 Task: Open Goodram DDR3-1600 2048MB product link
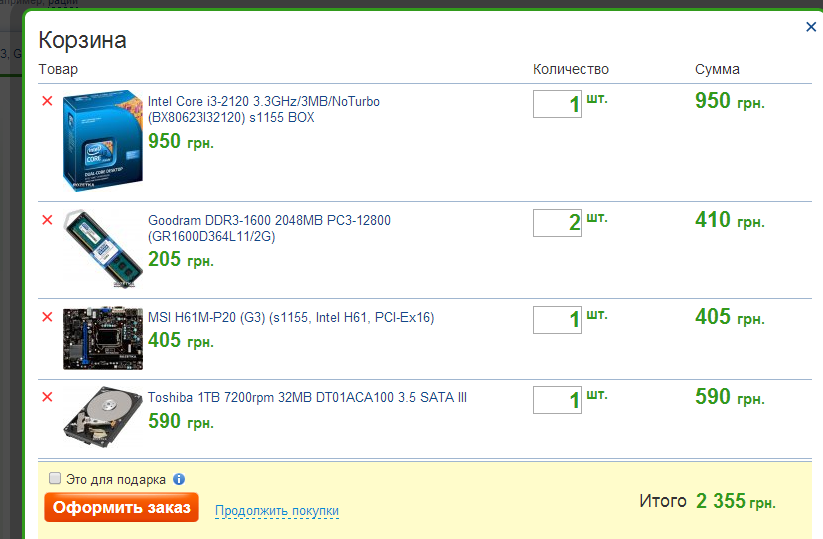pos(269,228)
